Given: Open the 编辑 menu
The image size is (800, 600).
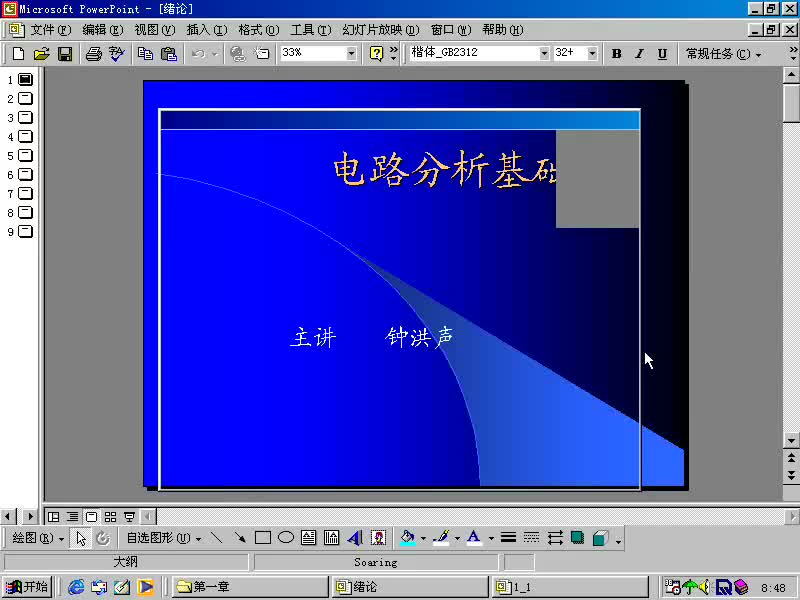Looking at the screenshot, I should point(103,30).
